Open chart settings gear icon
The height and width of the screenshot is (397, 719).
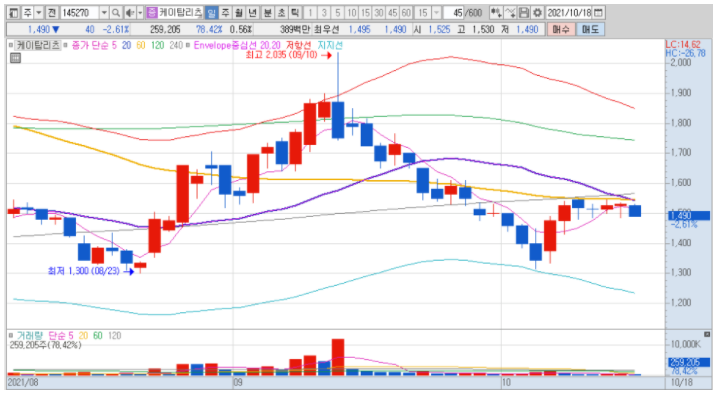click(x=537, y=13)
